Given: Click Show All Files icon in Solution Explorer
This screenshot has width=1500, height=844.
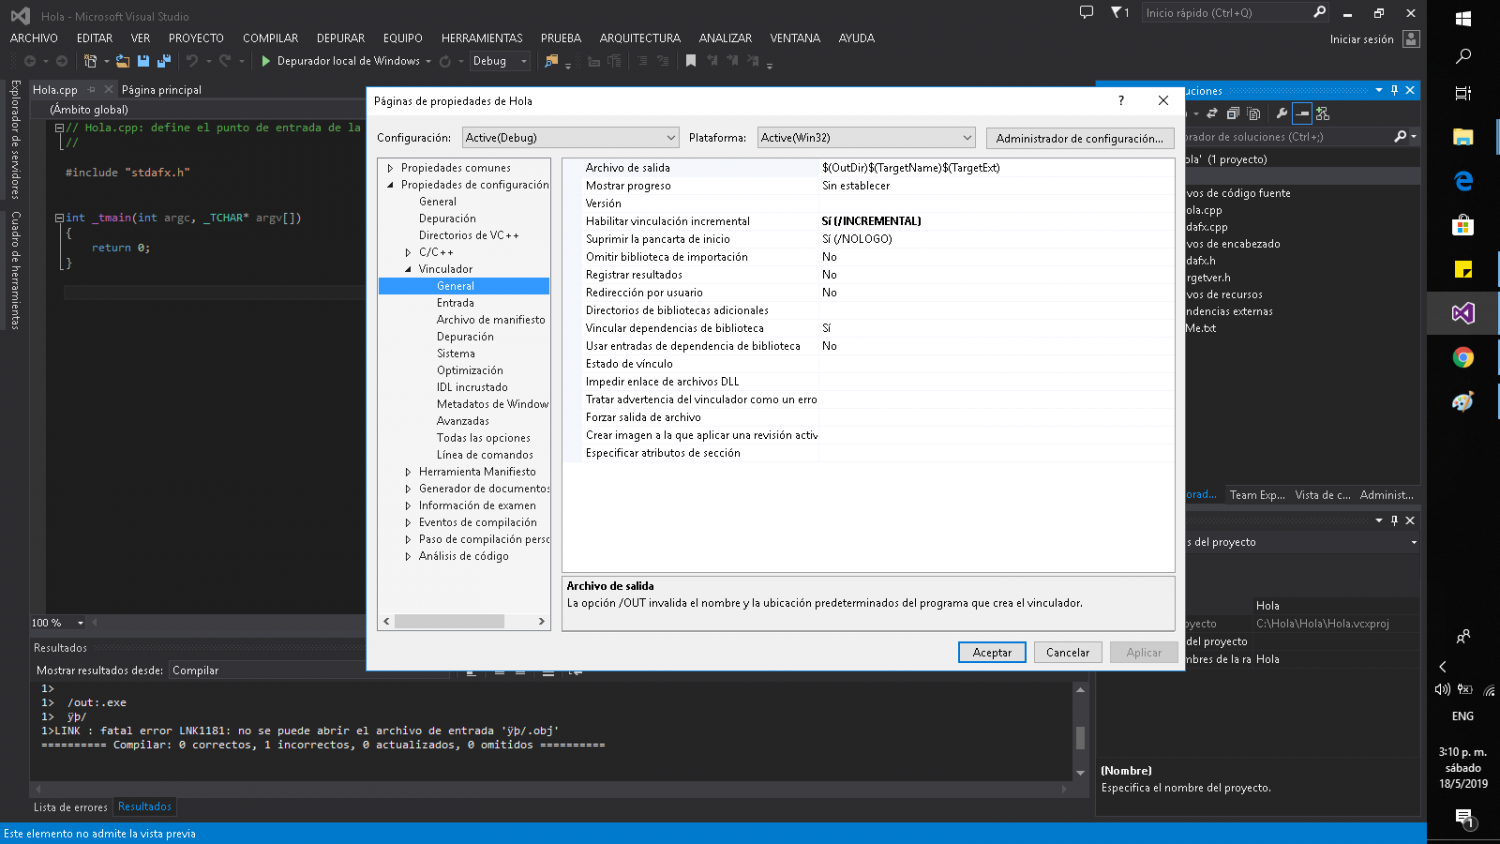Looking at the screenshot, I should click(1253, 113).
